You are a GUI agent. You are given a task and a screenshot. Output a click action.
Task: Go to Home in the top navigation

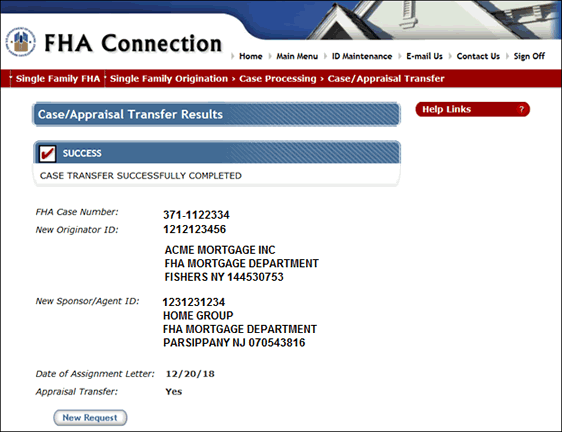pyautogui.click(x=251, y=56)
